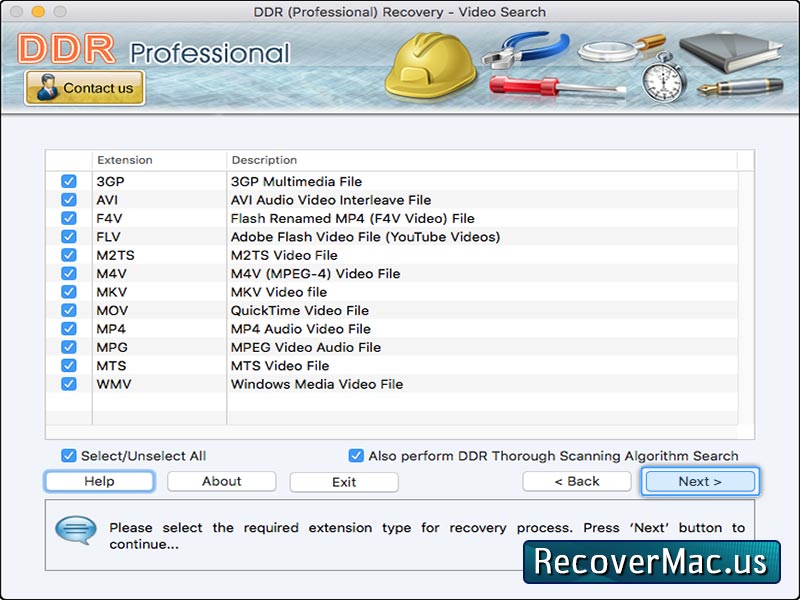Open the About dialog
The image size is (800, 600).
pyautogui.click(x=221, y=481)
